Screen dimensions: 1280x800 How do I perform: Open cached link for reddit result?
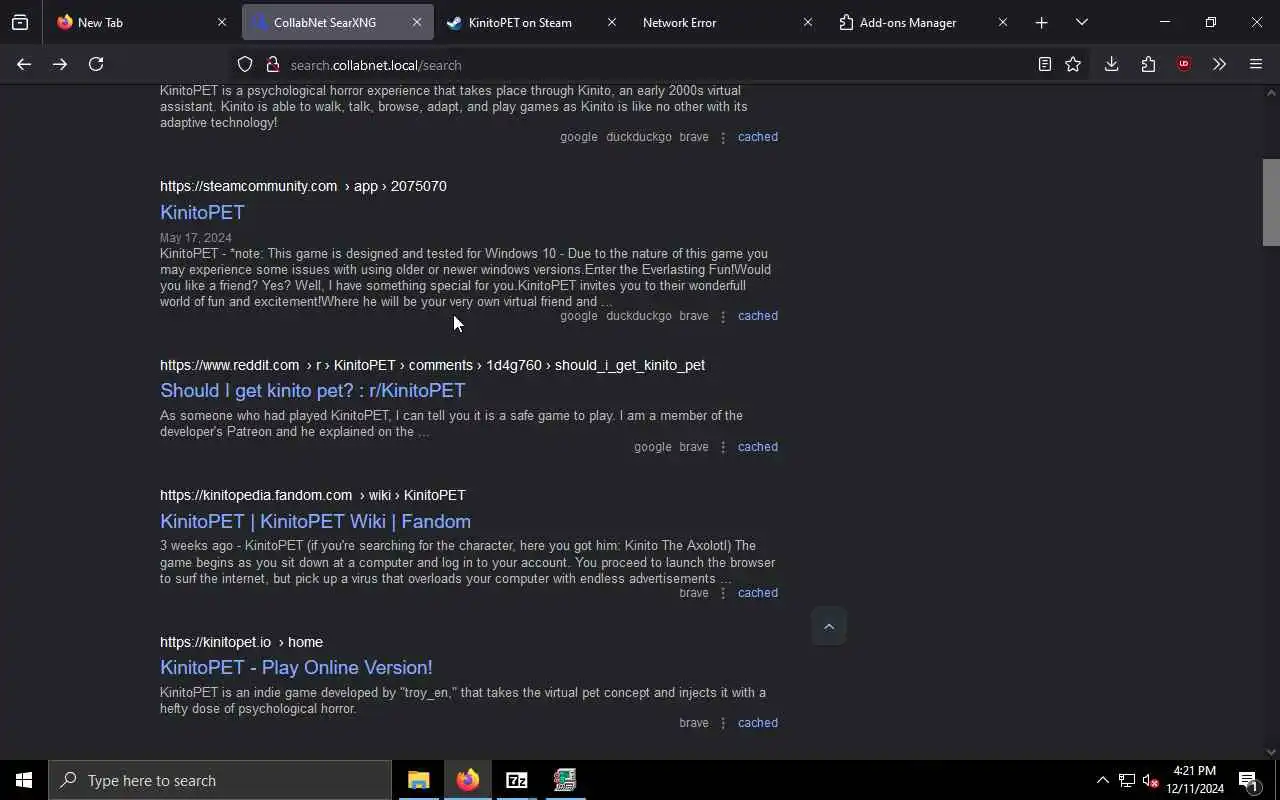coord(757,447)
